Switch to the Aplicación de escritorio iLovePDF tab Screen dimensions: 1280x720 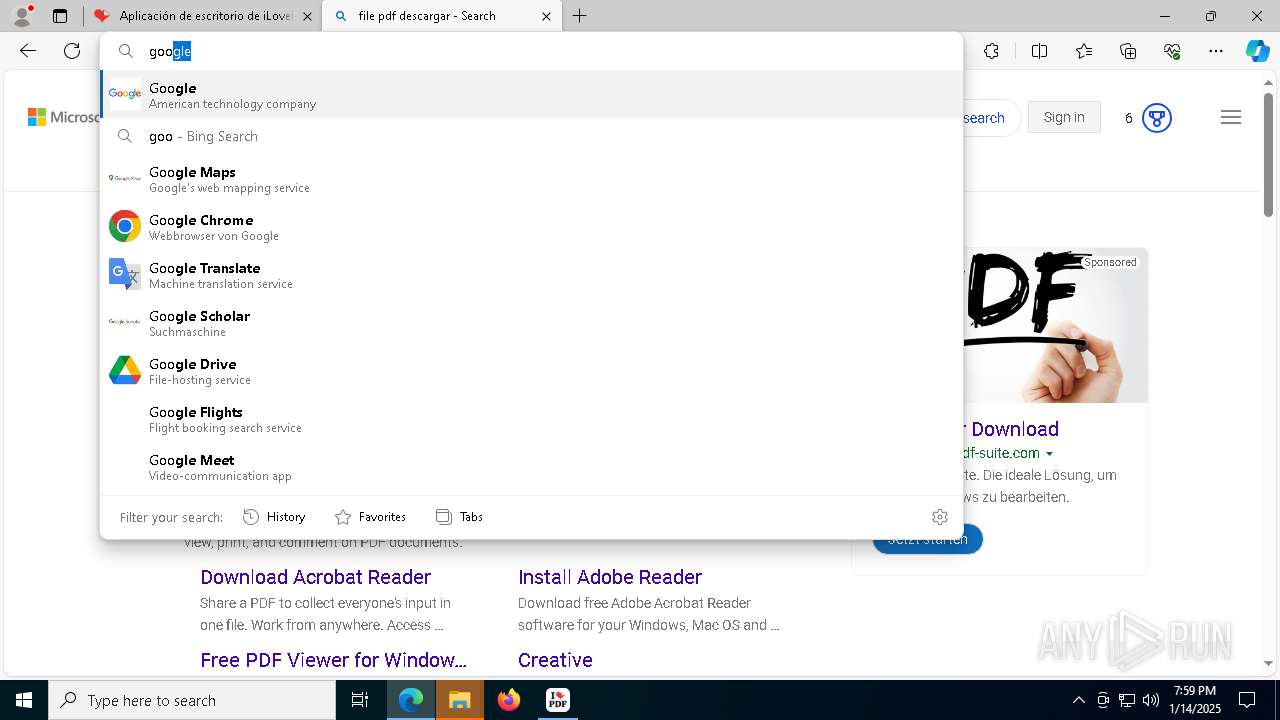[202, 16]
